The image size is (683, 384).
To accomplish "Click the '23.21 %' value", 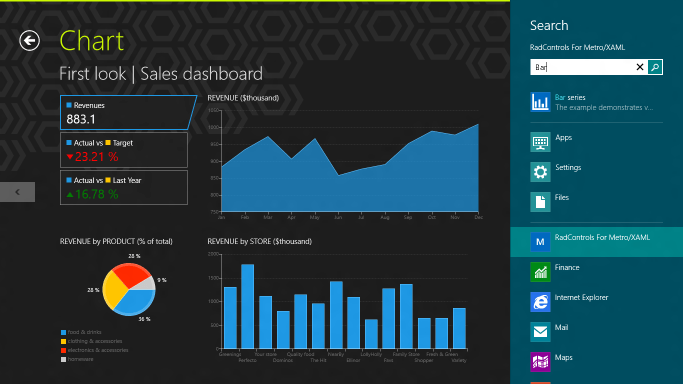I will pyautogui.click(x=96, y=157).
